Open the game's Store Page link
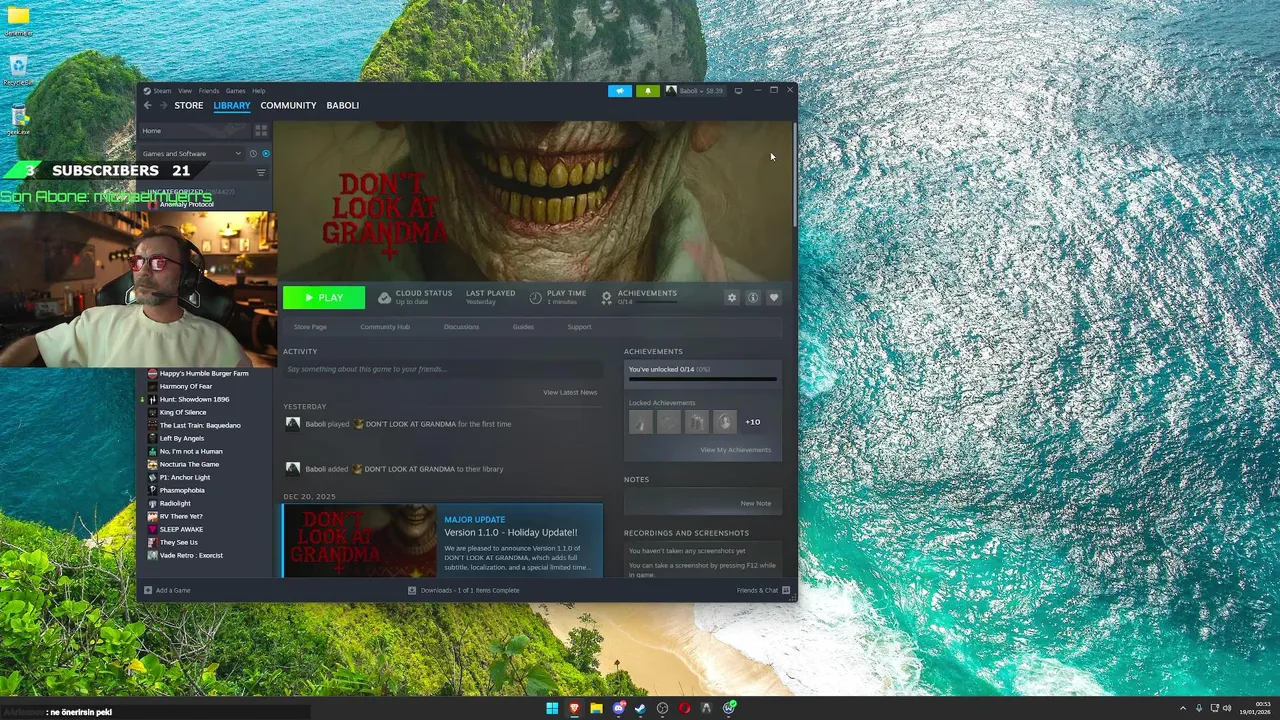Viewport: 1280px width, 720px height. tap(310, 327)
